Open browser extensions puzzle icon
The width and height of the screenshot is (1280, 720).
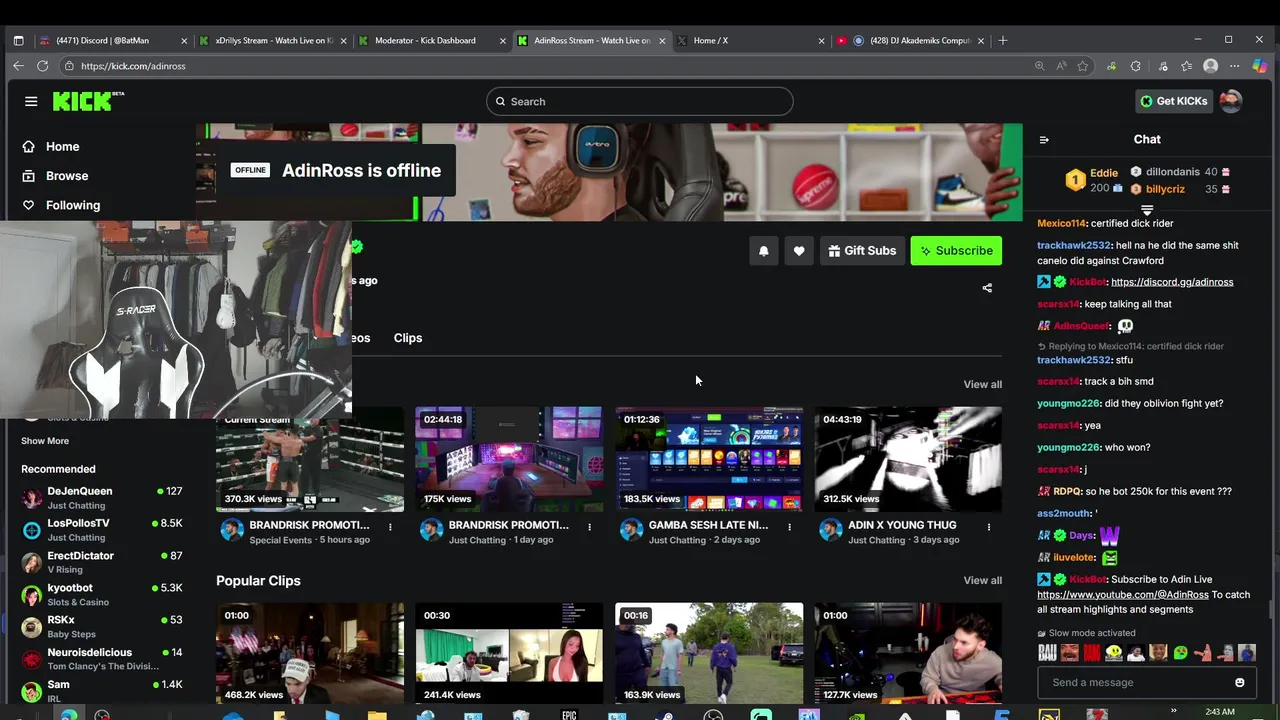pos(1136,66)
